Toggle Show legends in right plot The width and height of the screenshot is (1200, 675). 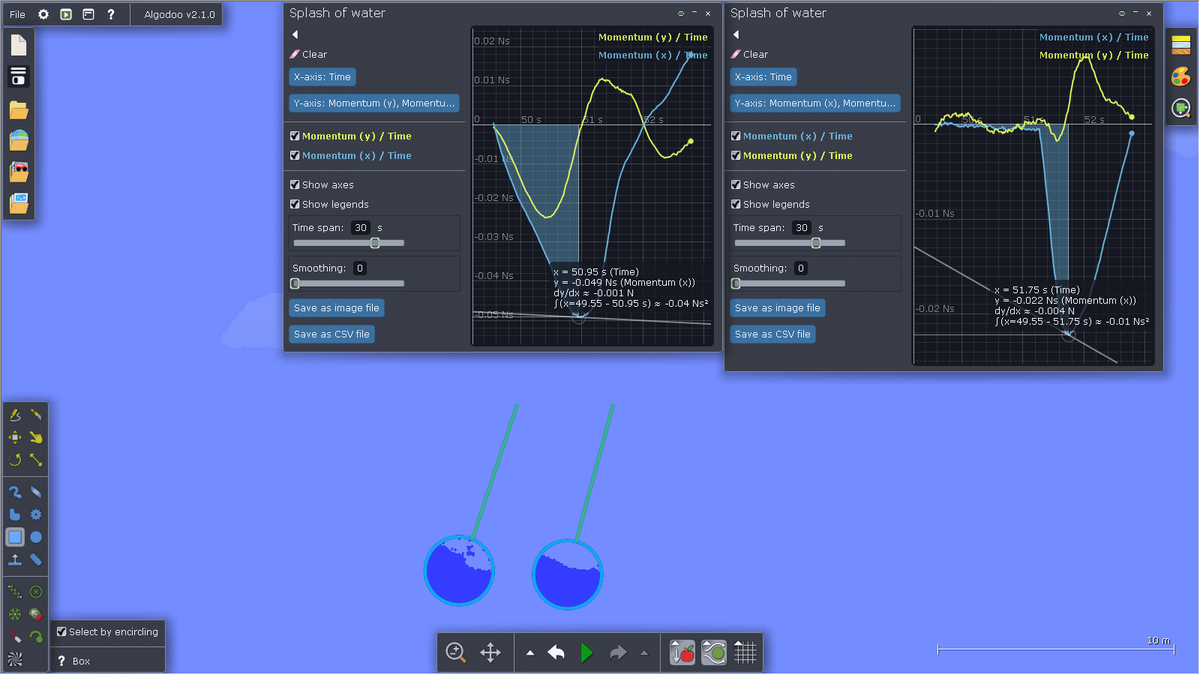[x=736, y=204]
